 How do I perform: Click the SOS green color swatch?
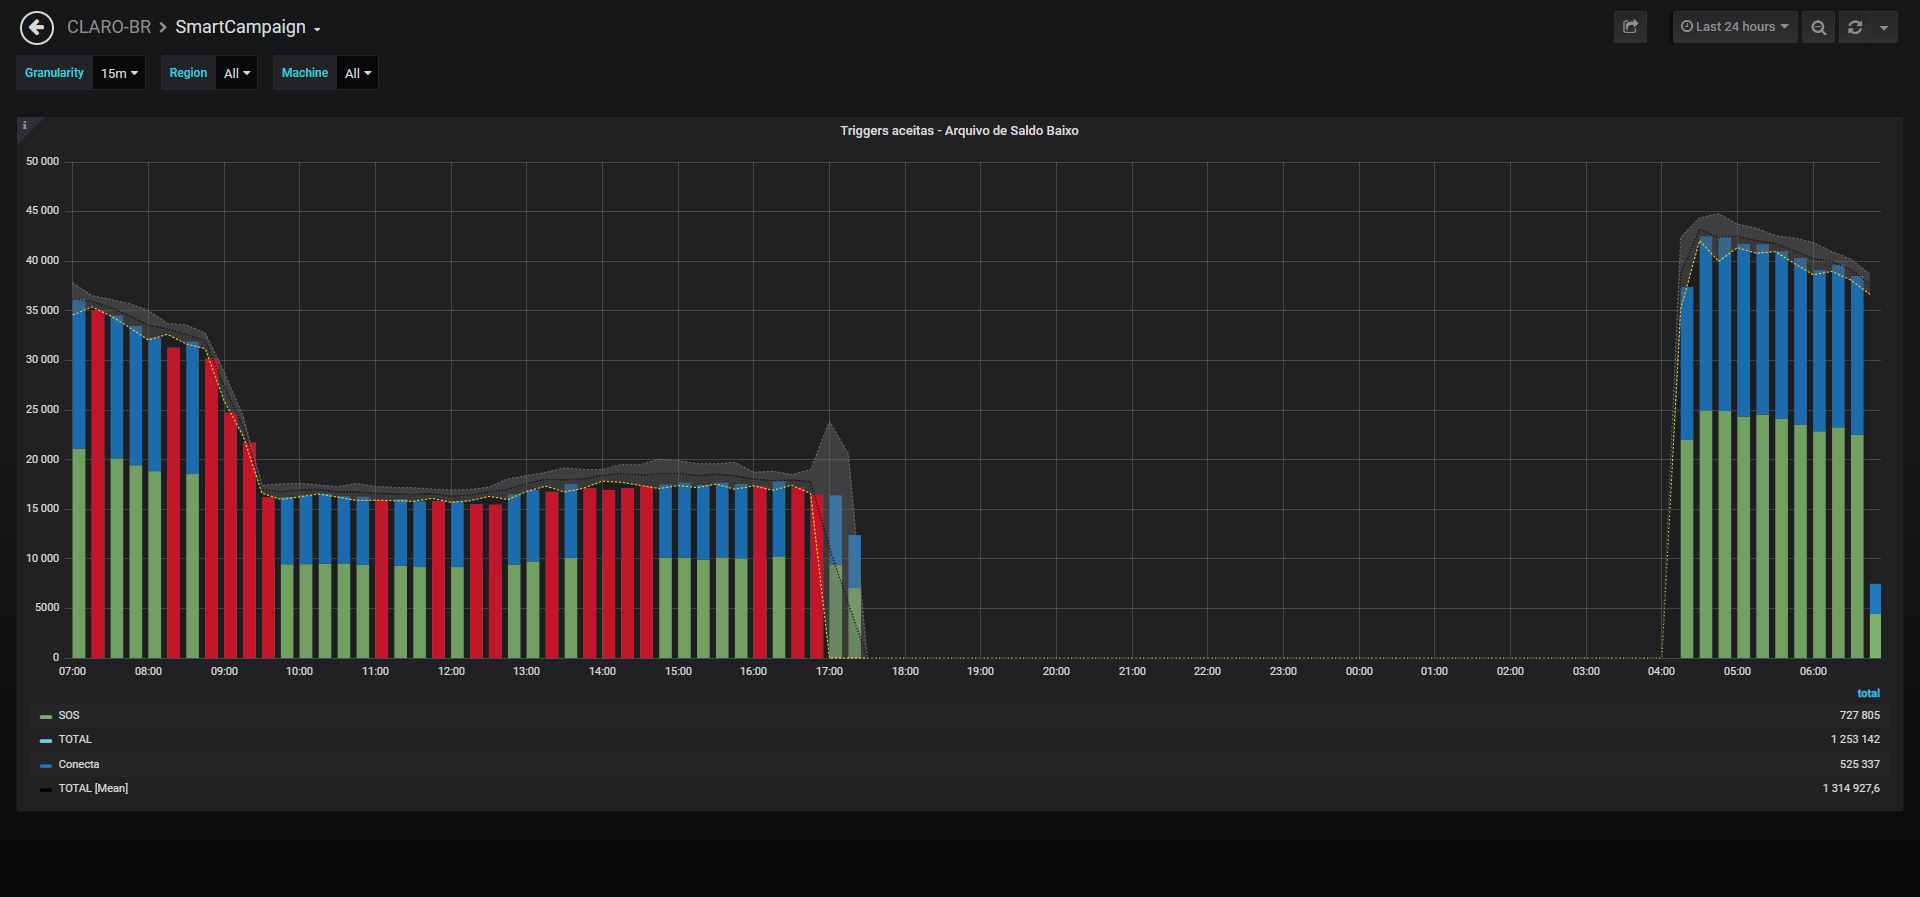point(46,716)
